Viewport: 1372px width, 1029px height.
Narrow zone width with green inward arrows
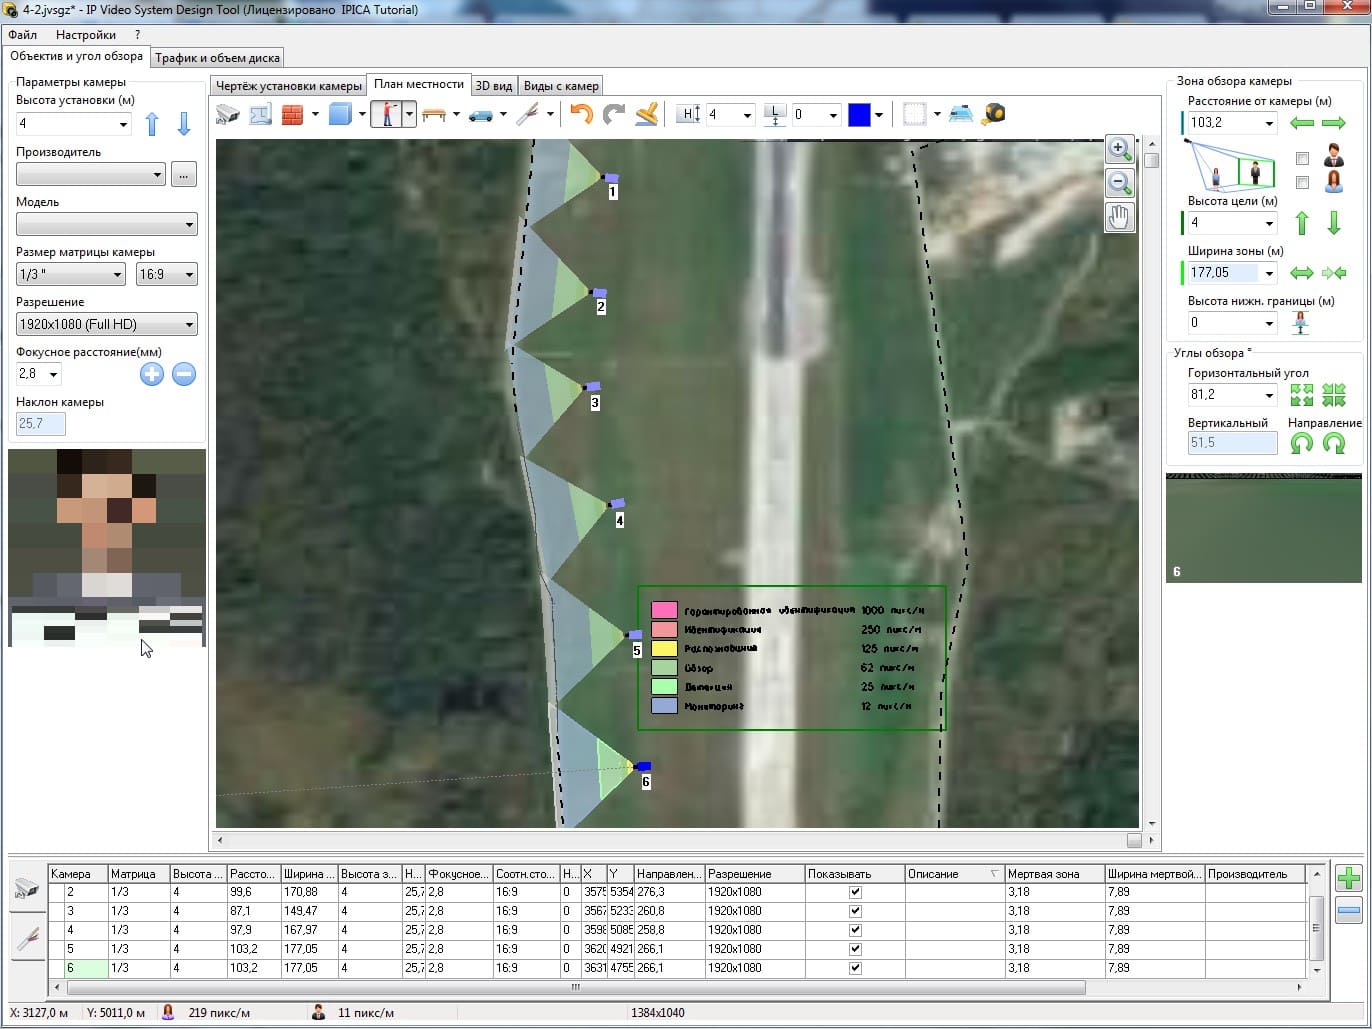[1334, 273]
